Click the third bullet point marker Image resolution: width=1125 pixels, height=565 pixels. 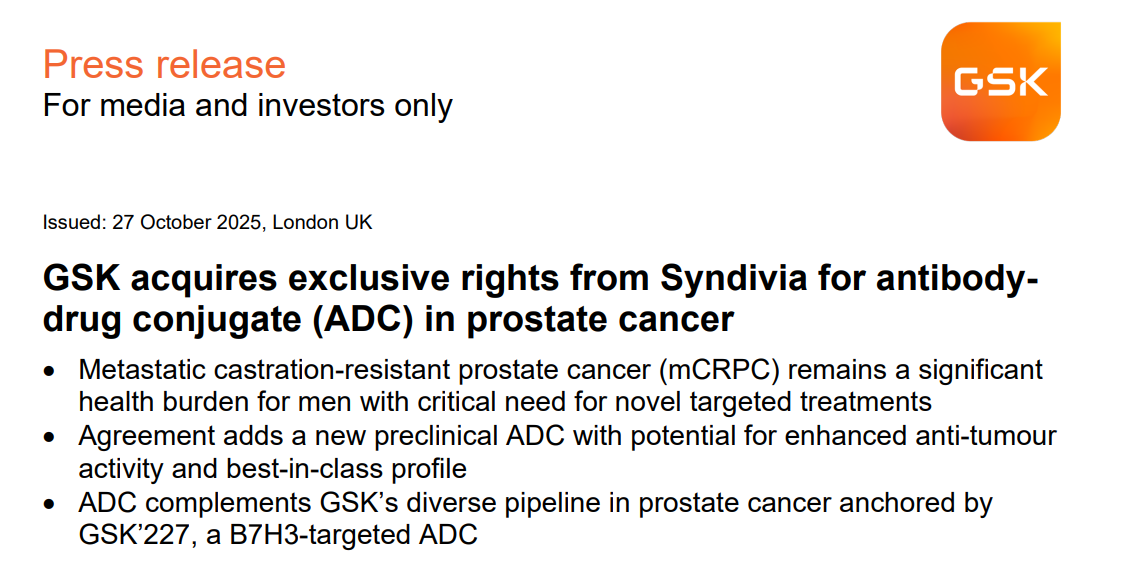pyautogui.click(x=50, y=504)
